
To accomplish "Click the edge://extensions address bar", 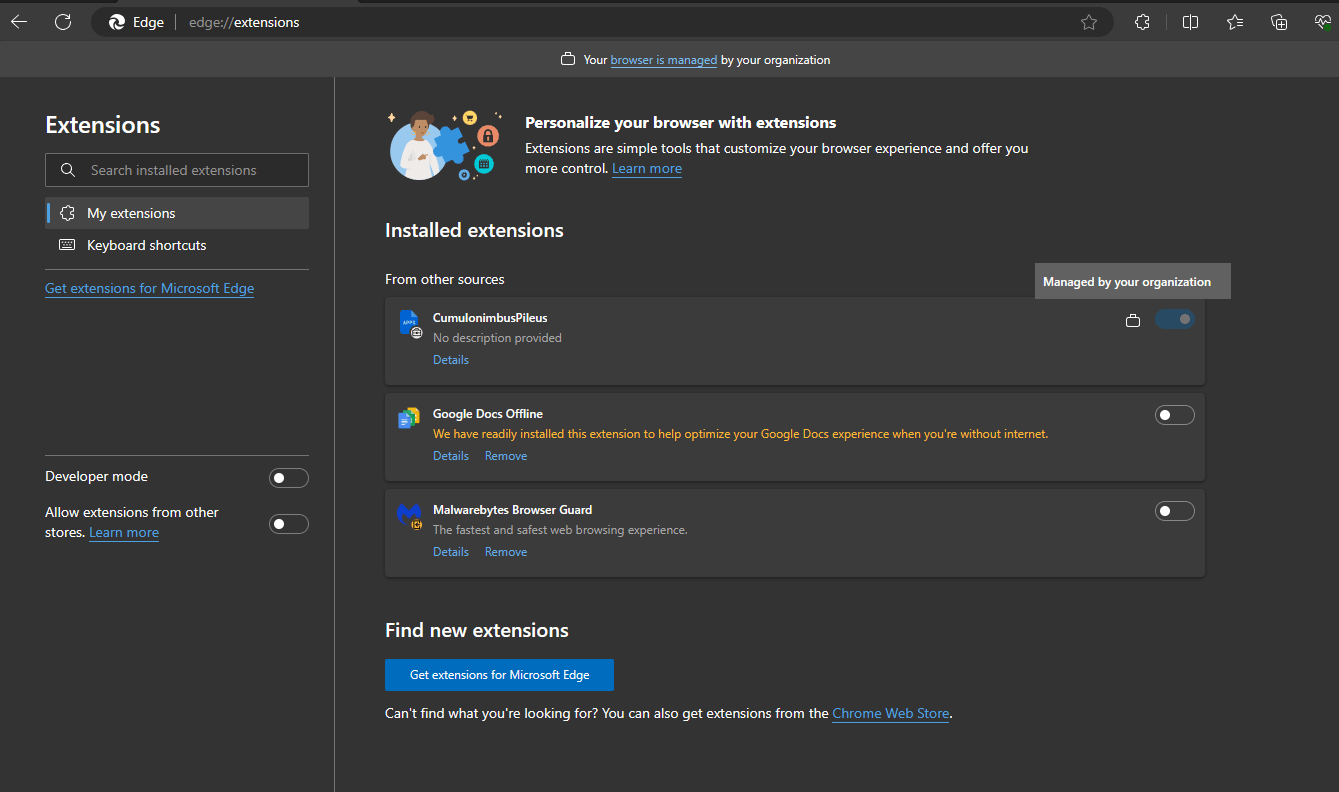I will pyautogui.click(x=600, y=22).
